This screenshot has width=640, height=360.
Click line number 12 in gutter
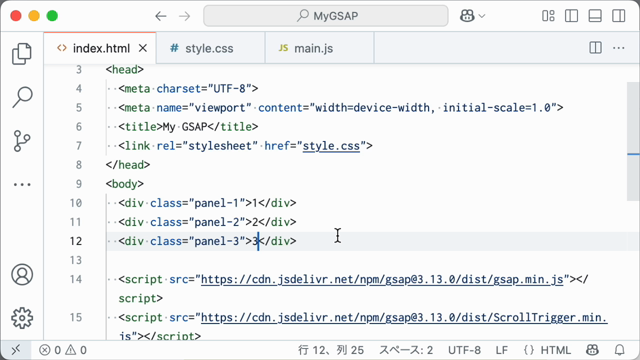click(x=76, y=241)
